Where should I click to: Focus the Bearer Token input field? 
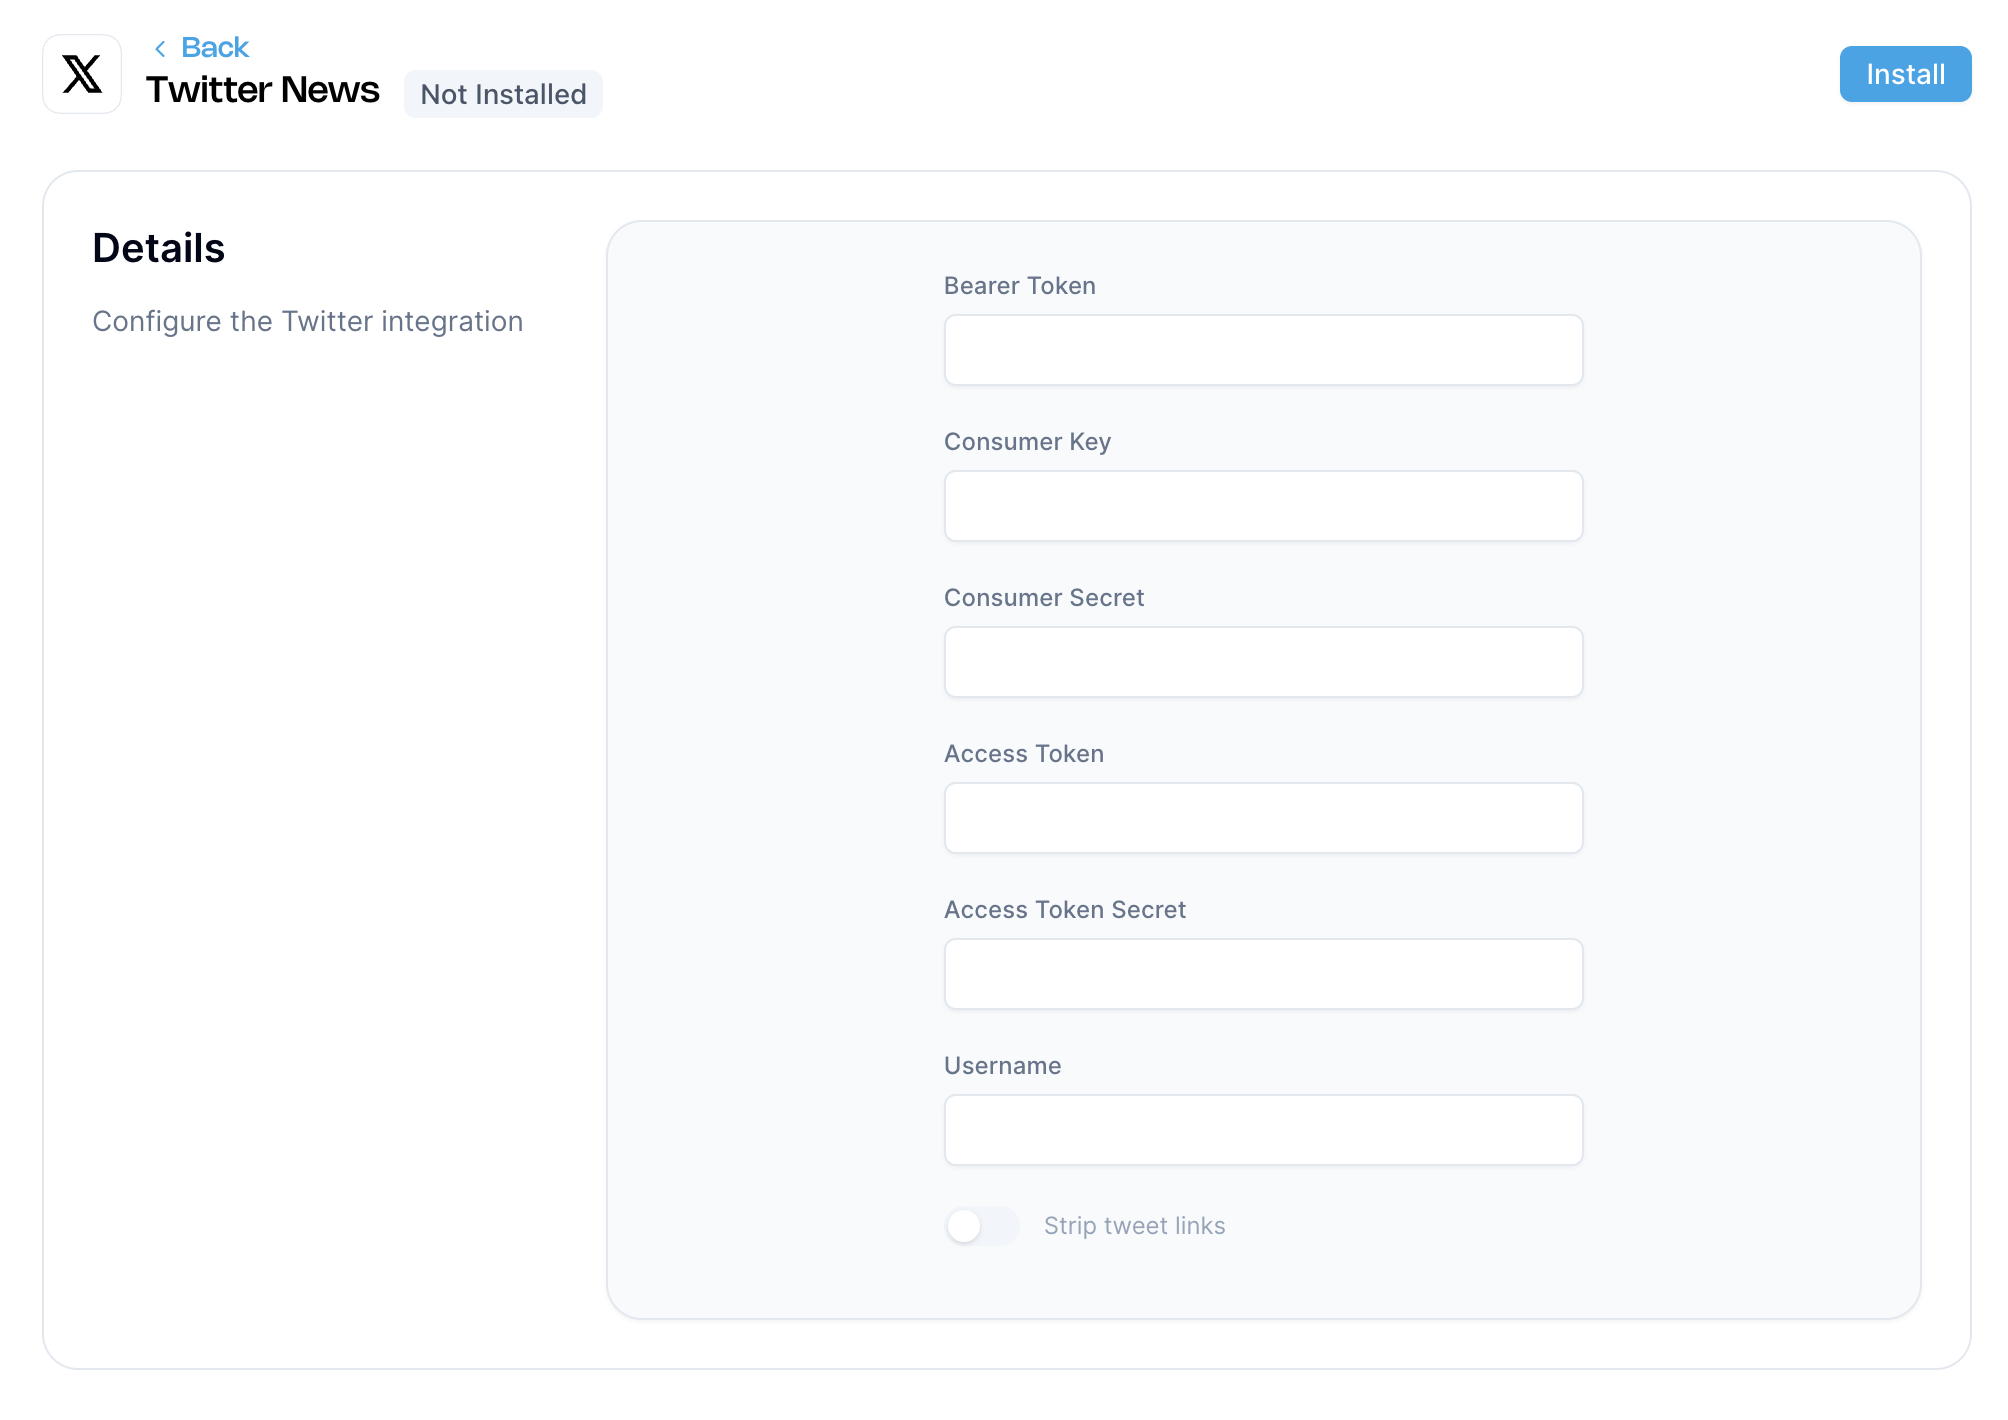(1262, 350)
